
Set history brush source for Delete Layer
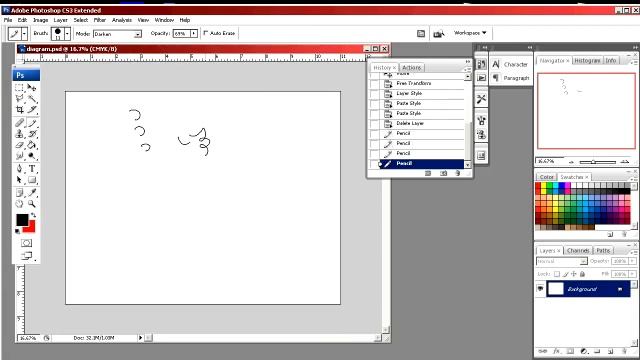tap(374, 123)
